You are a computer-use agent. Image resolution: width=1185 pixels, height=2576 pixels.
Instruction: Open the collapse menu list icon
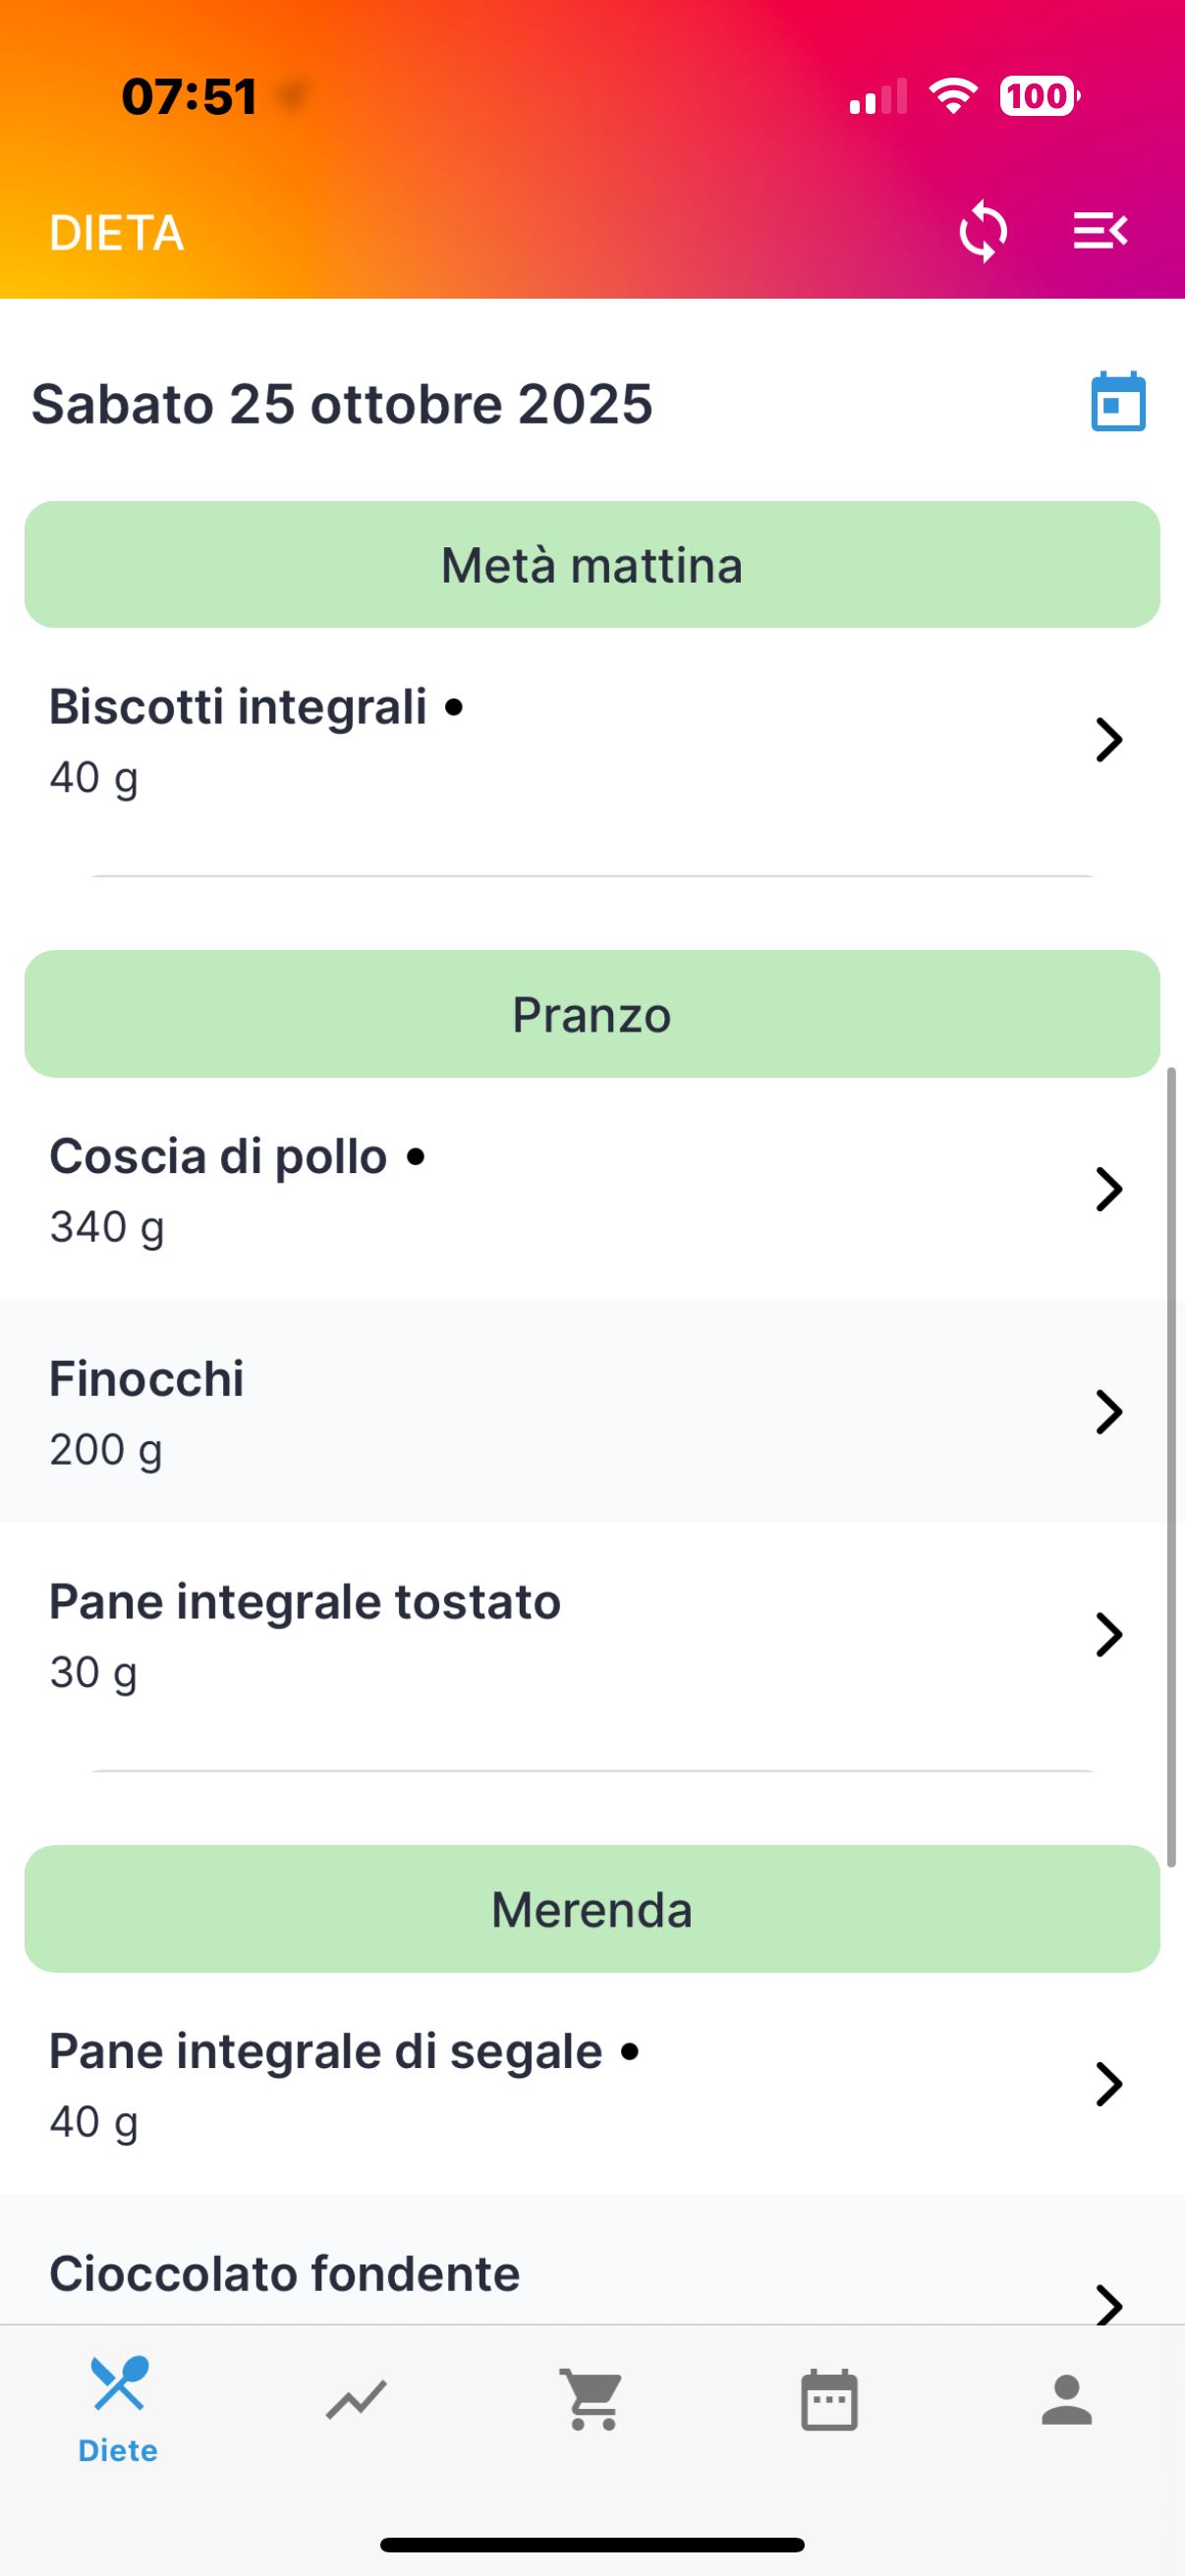point(1100,232)
